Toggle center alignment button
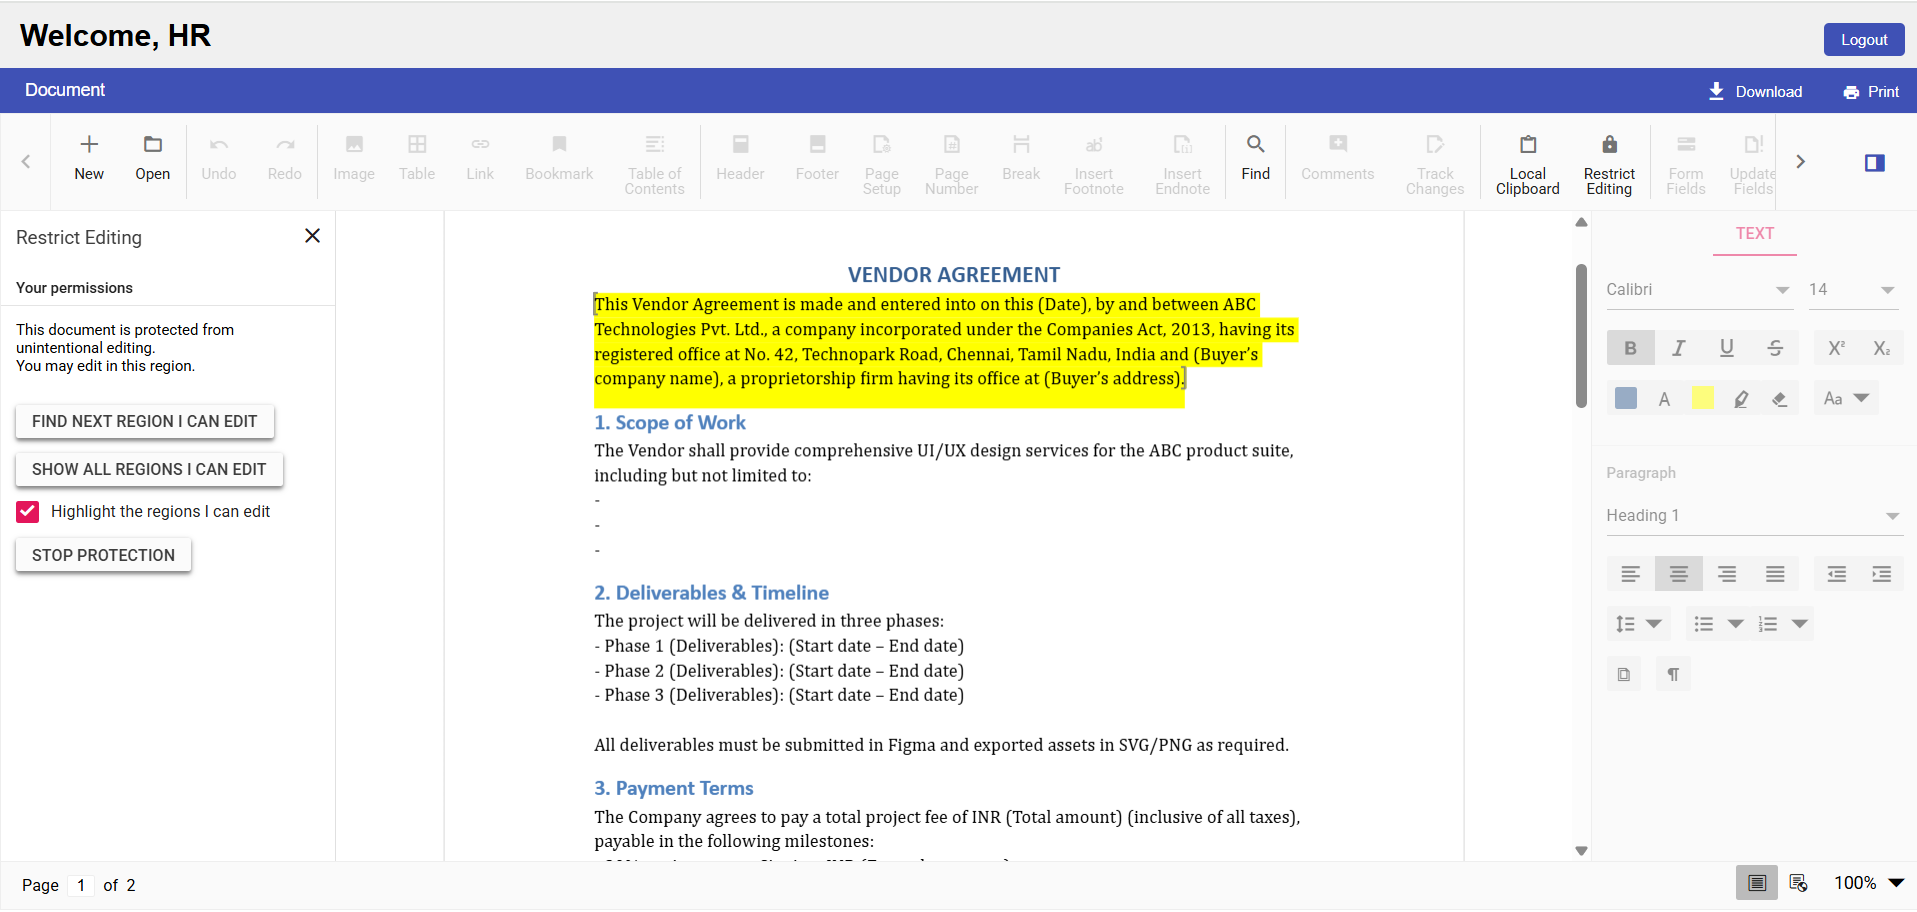Image resolution: width=1917 pixels, height=912 pixels. pos(1678,574)
